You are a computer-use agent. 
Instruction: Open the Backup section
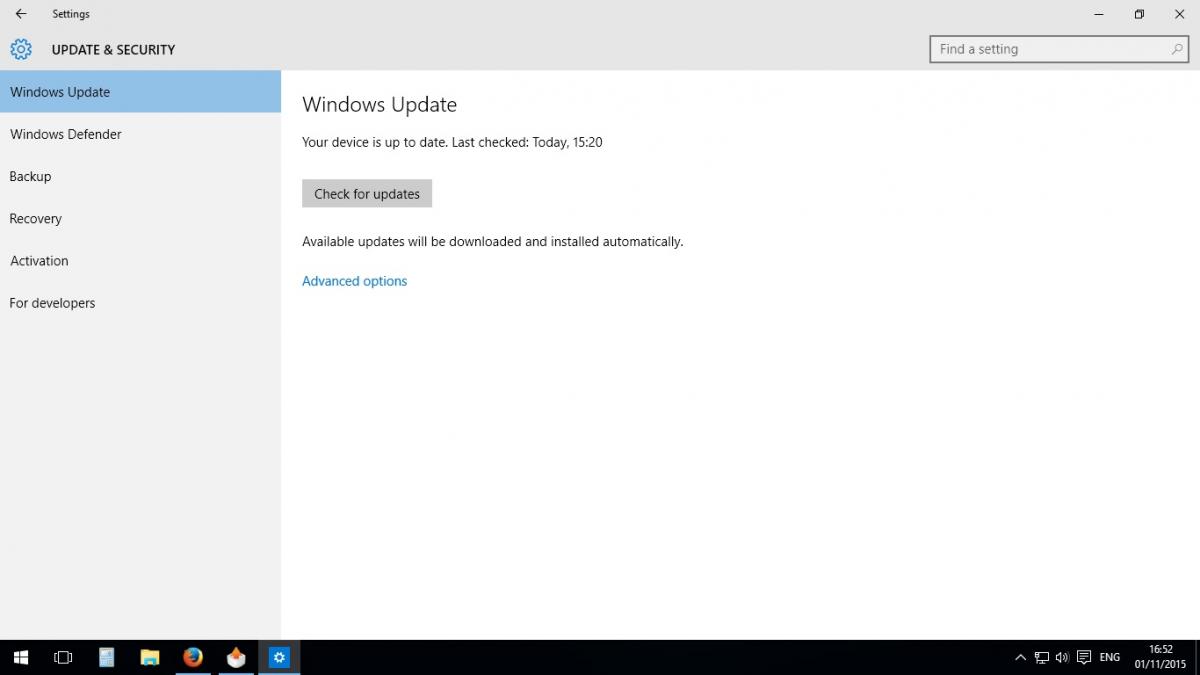point(140,176)
